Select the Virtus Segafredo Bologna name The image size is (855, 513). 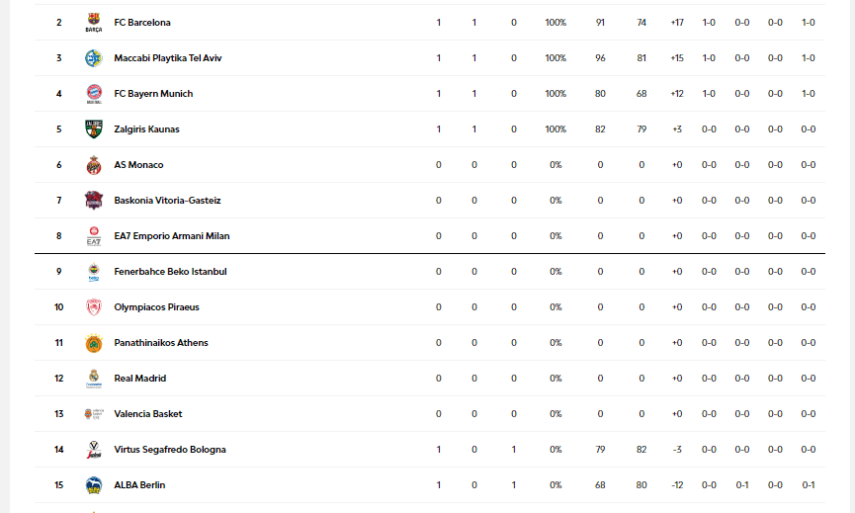tap(169, 450)
